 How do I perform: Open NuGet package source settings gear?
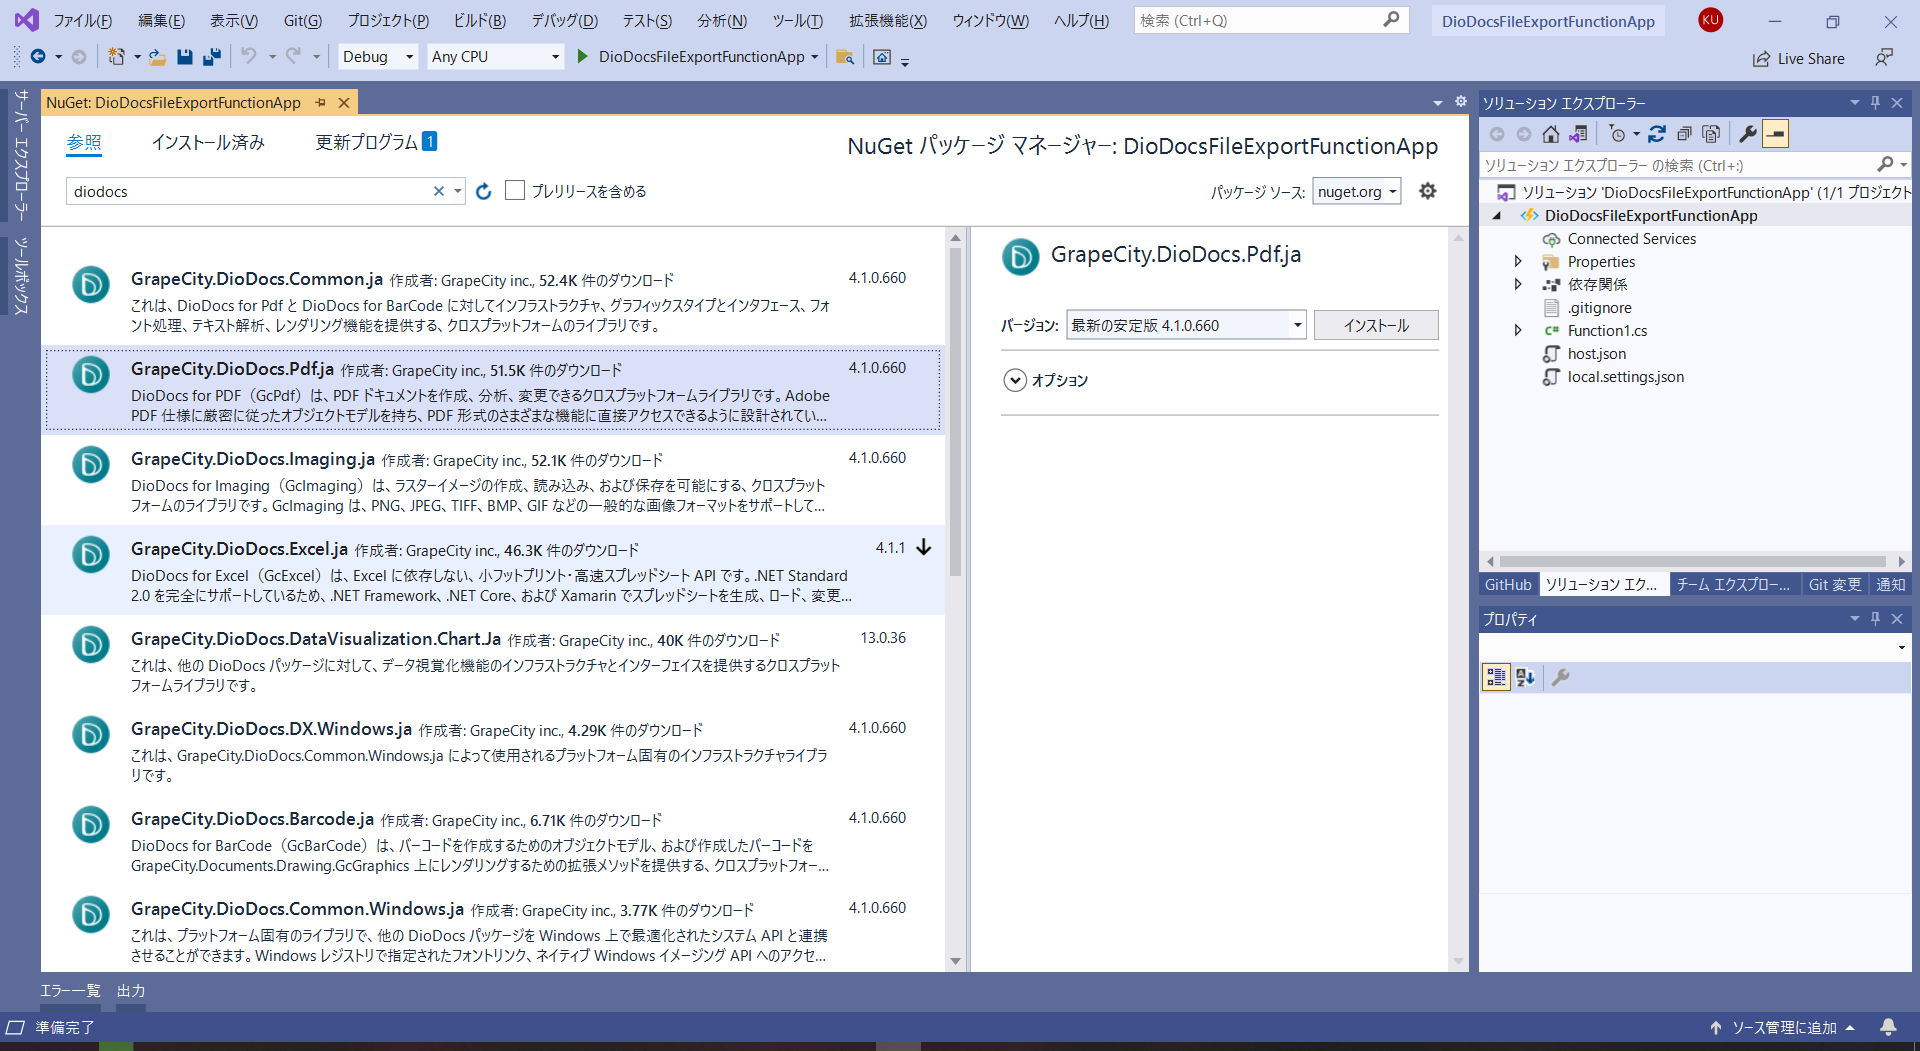pos(1428,191)
